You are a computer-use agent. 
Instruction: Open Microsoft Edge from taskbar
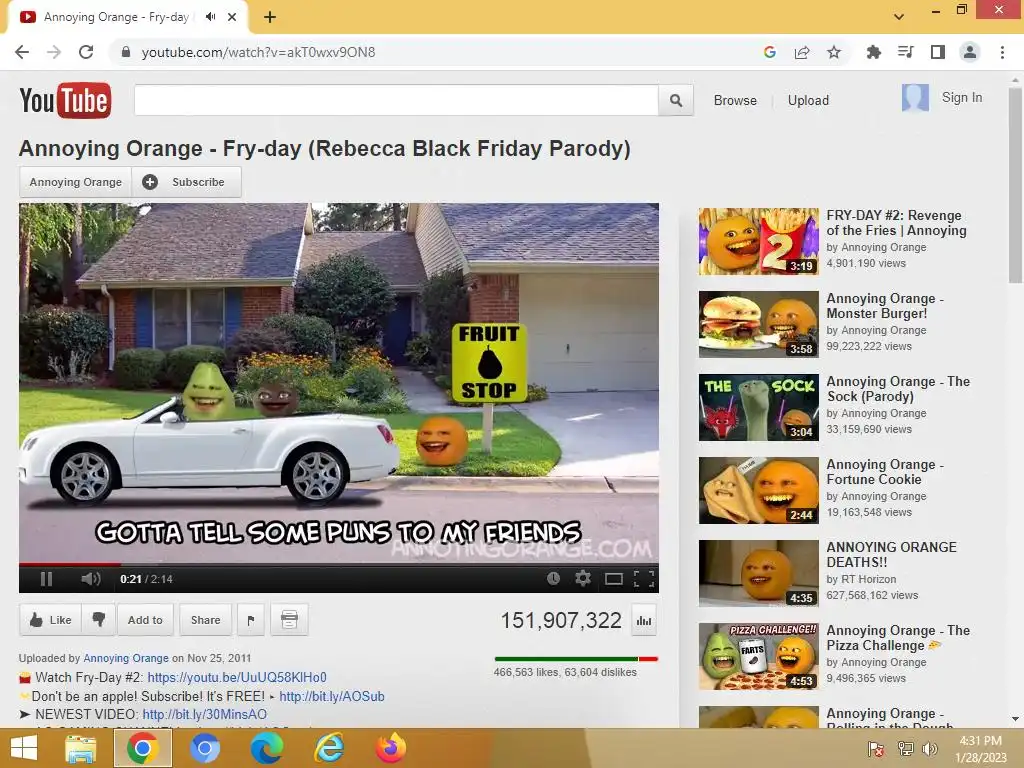click(x=266, y=748)
